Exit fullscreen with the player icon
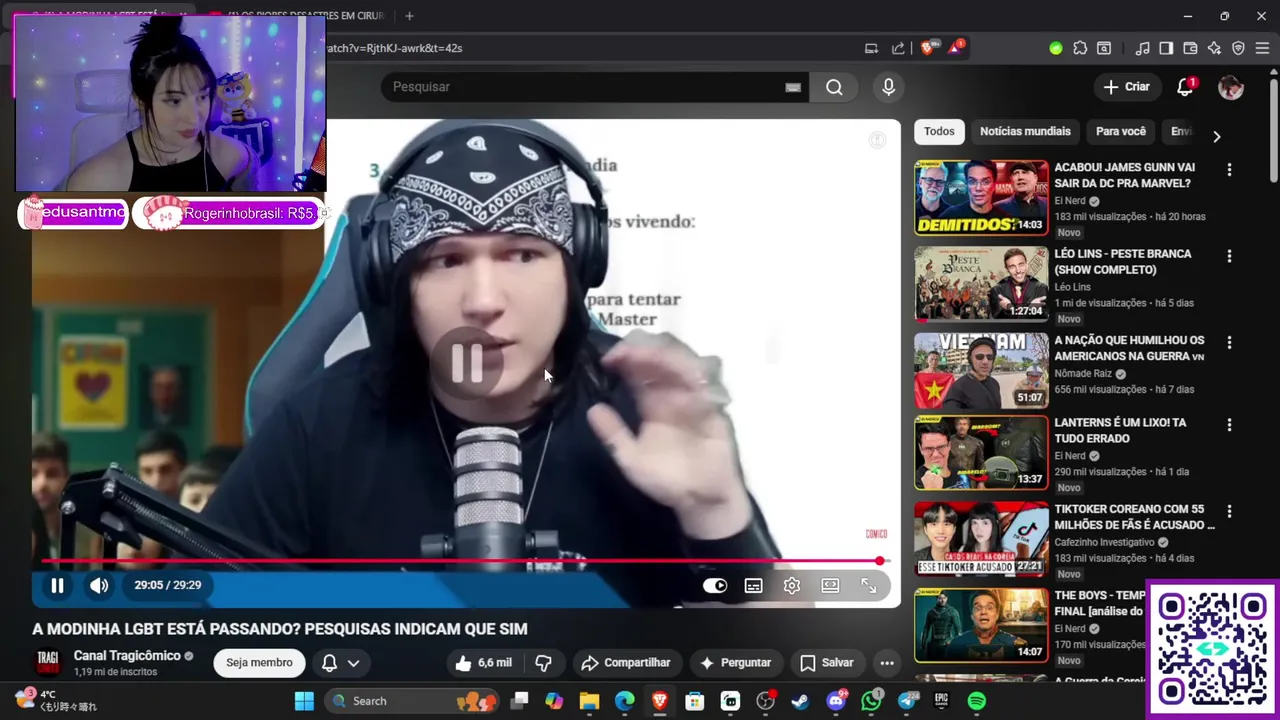 pos(869,586)
